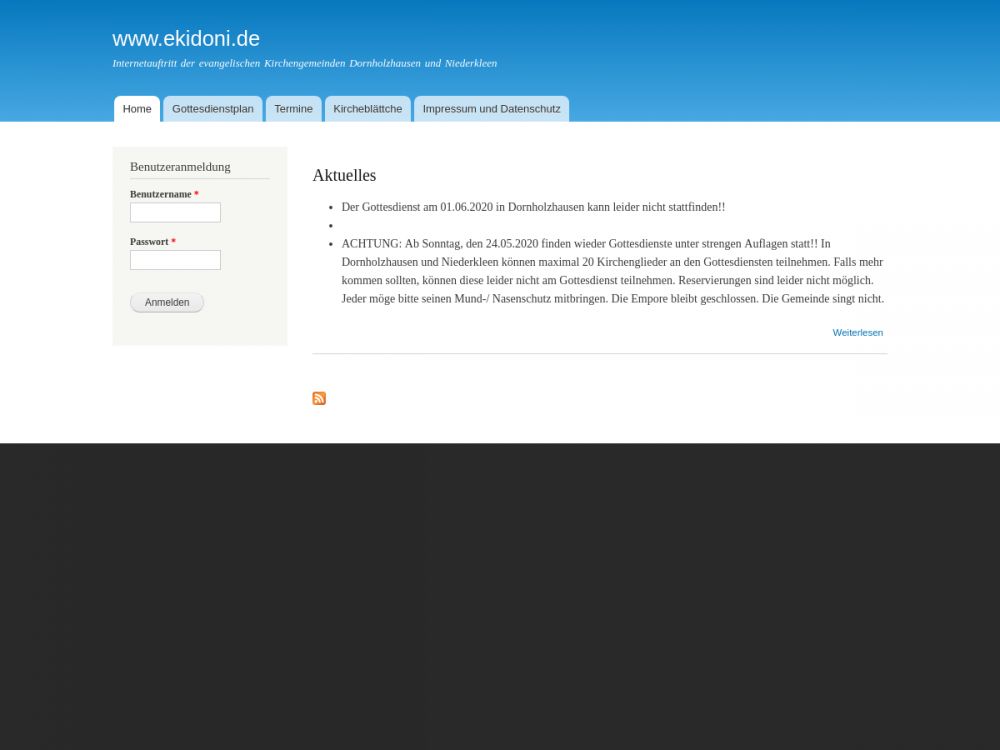Click the ACHTUNG paragraph about 24.05.2020
The image size is (1000, 750).
[x=611, y=271]
